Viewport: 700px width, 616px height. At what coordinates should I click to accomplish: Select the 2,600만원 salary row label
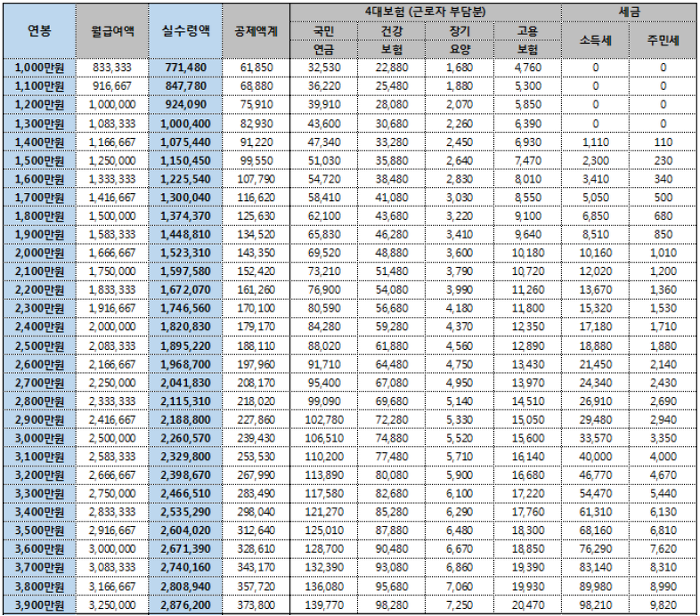(40, 365)
